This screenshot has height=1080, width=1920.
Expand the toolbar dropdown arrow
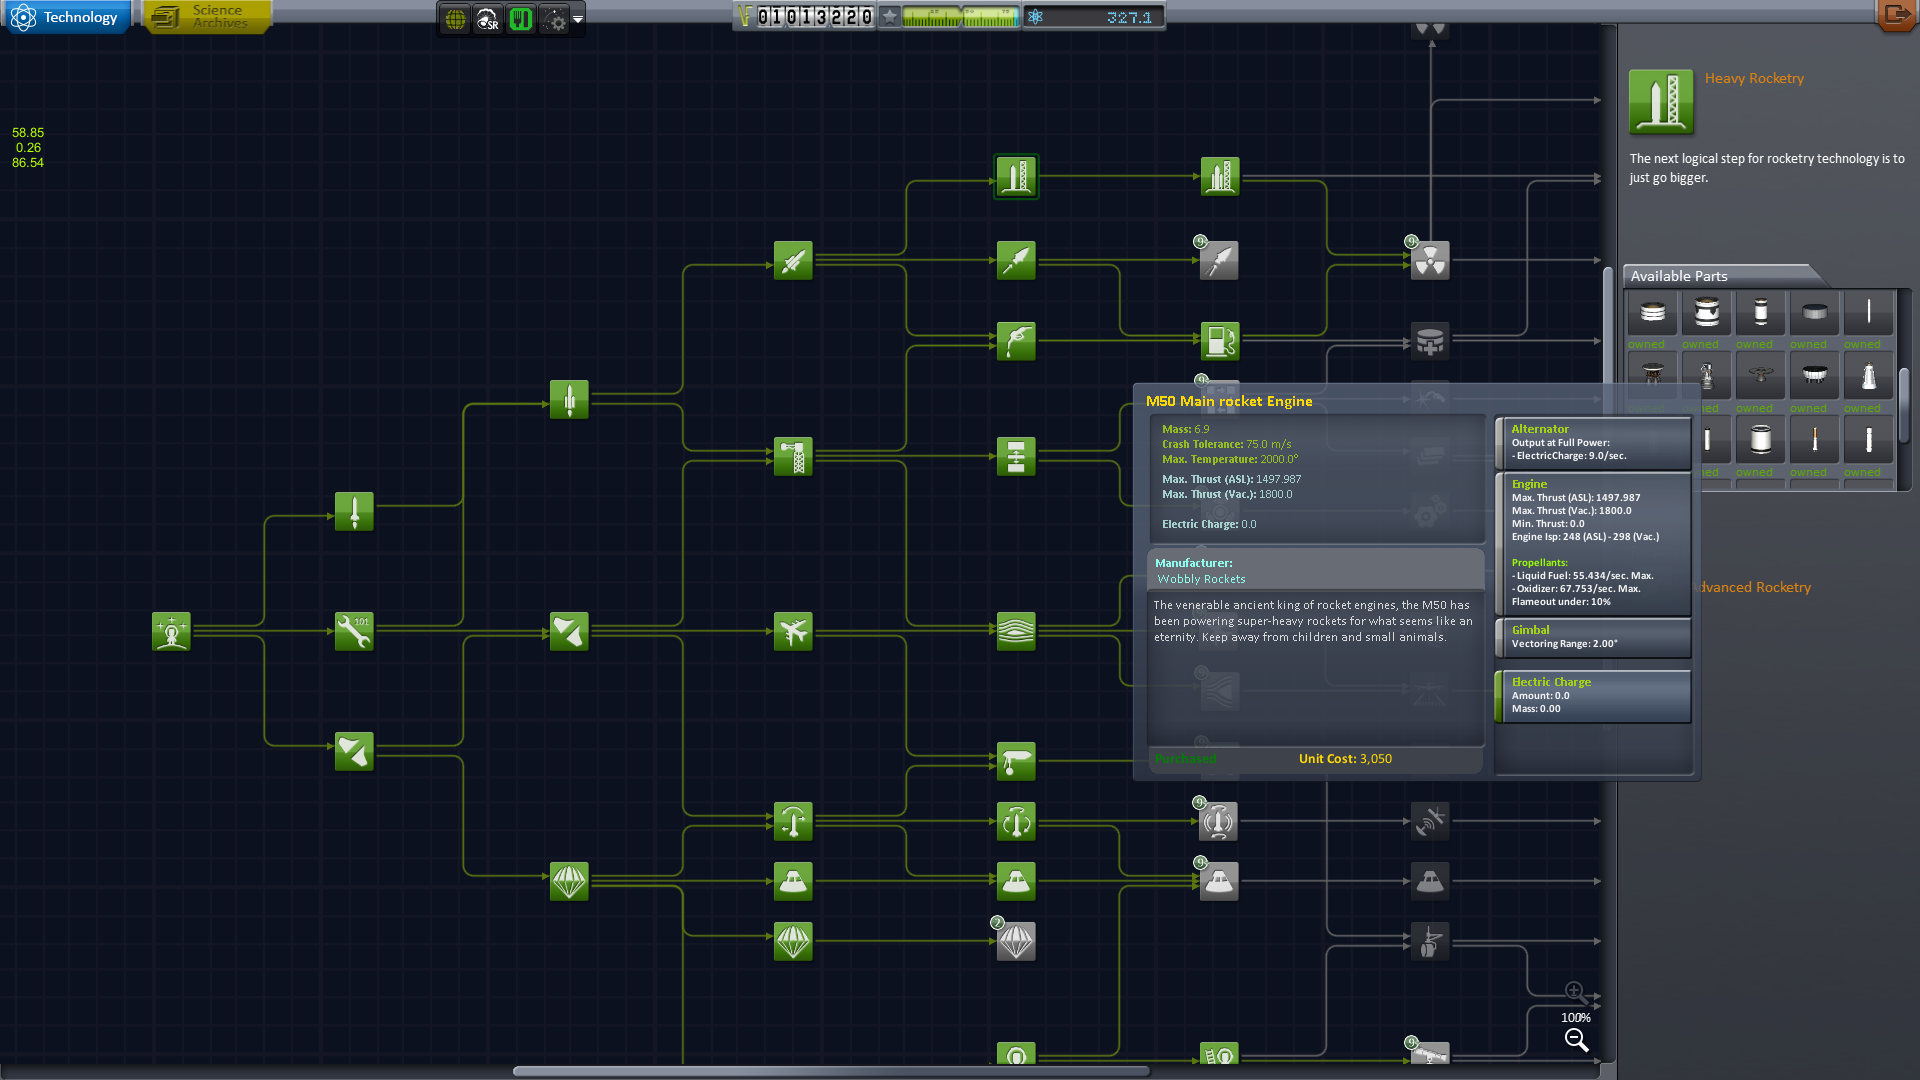point(578,18)
